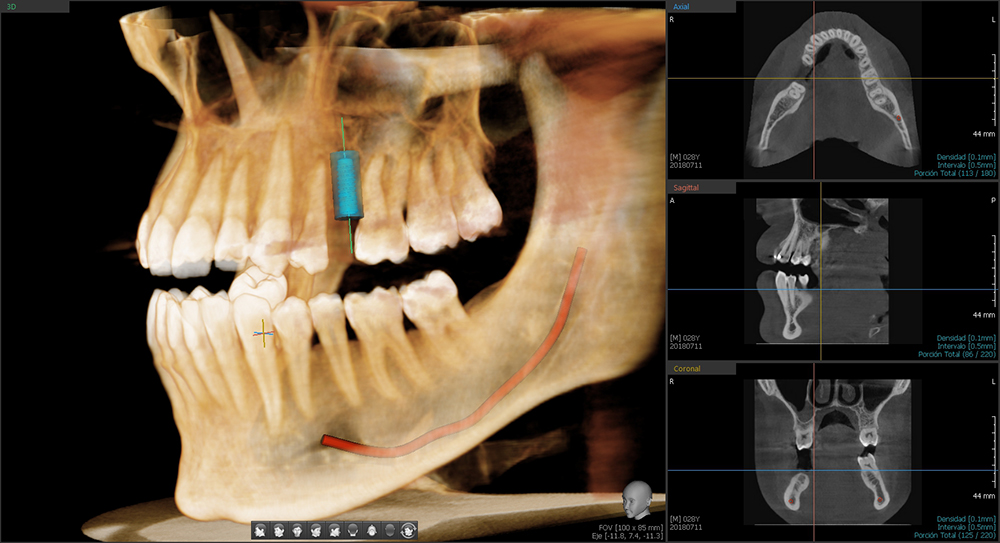1000x543 pixels.
Task: Click the 3D panel title tab
Action: tap(12, 6)
